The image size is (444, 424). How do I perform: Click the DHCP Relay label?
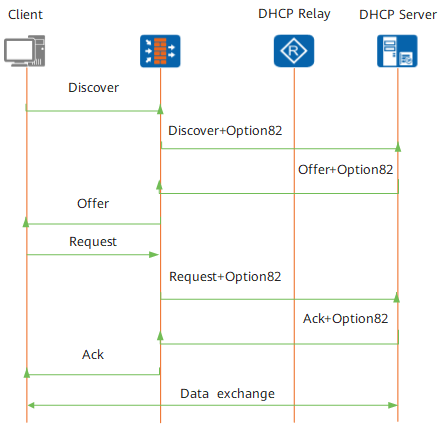(x=294, y=14)
